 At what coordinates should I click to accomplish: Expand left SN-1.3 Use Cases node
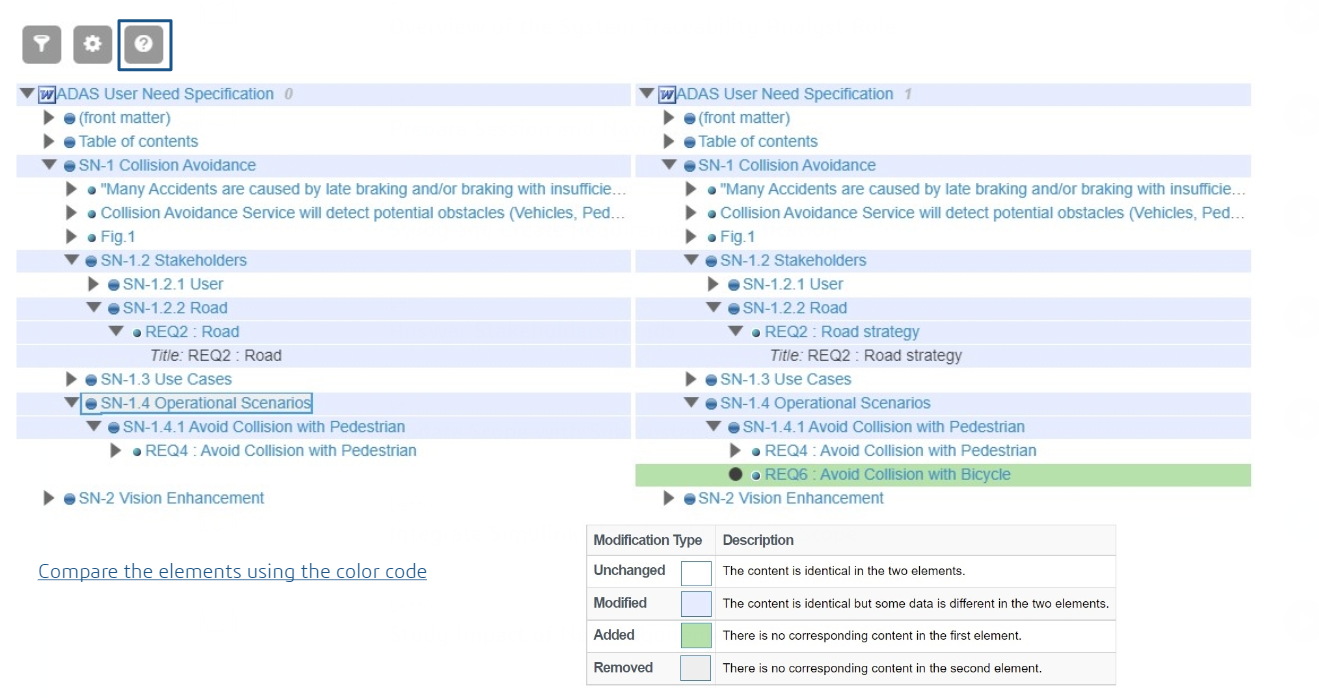click(71, 380)
